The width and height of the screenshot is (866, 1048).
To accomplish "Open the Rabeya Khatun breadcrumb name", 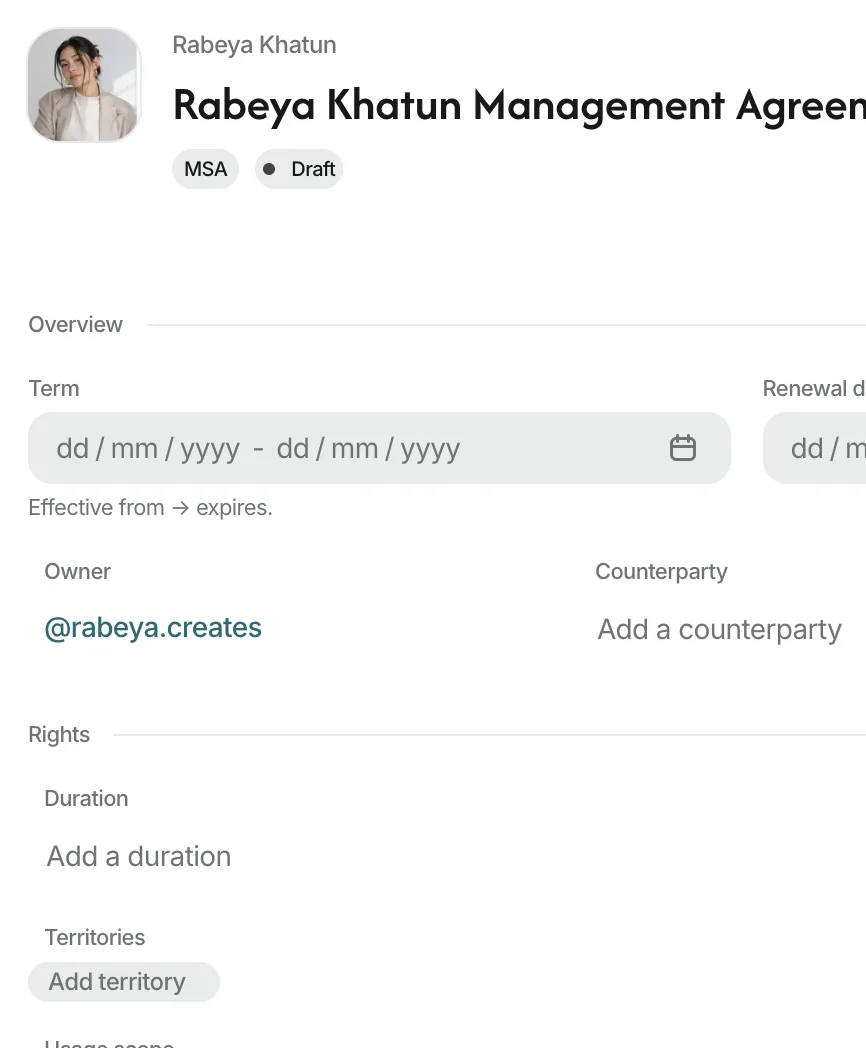I will [x=254, y=45].
